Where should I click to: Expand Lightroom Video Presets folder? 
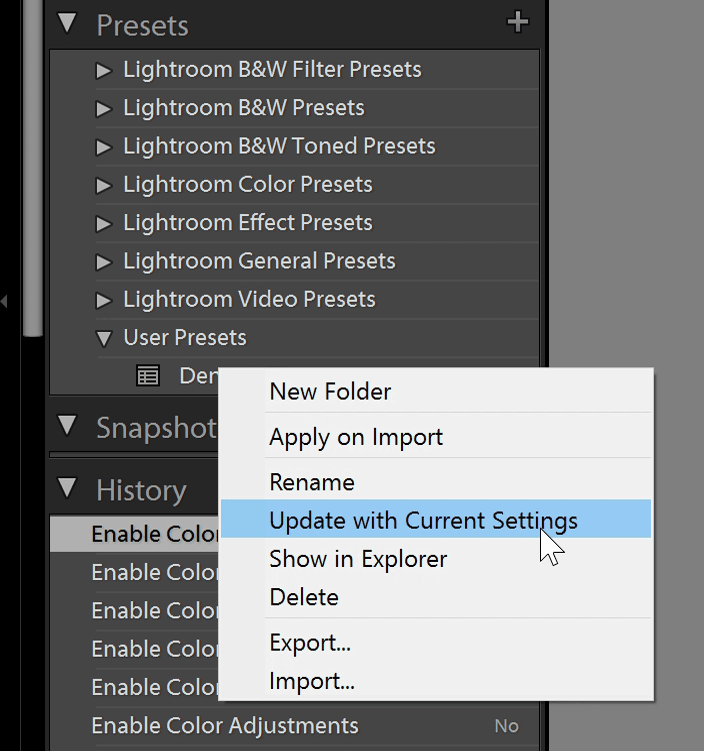point(103,300)
